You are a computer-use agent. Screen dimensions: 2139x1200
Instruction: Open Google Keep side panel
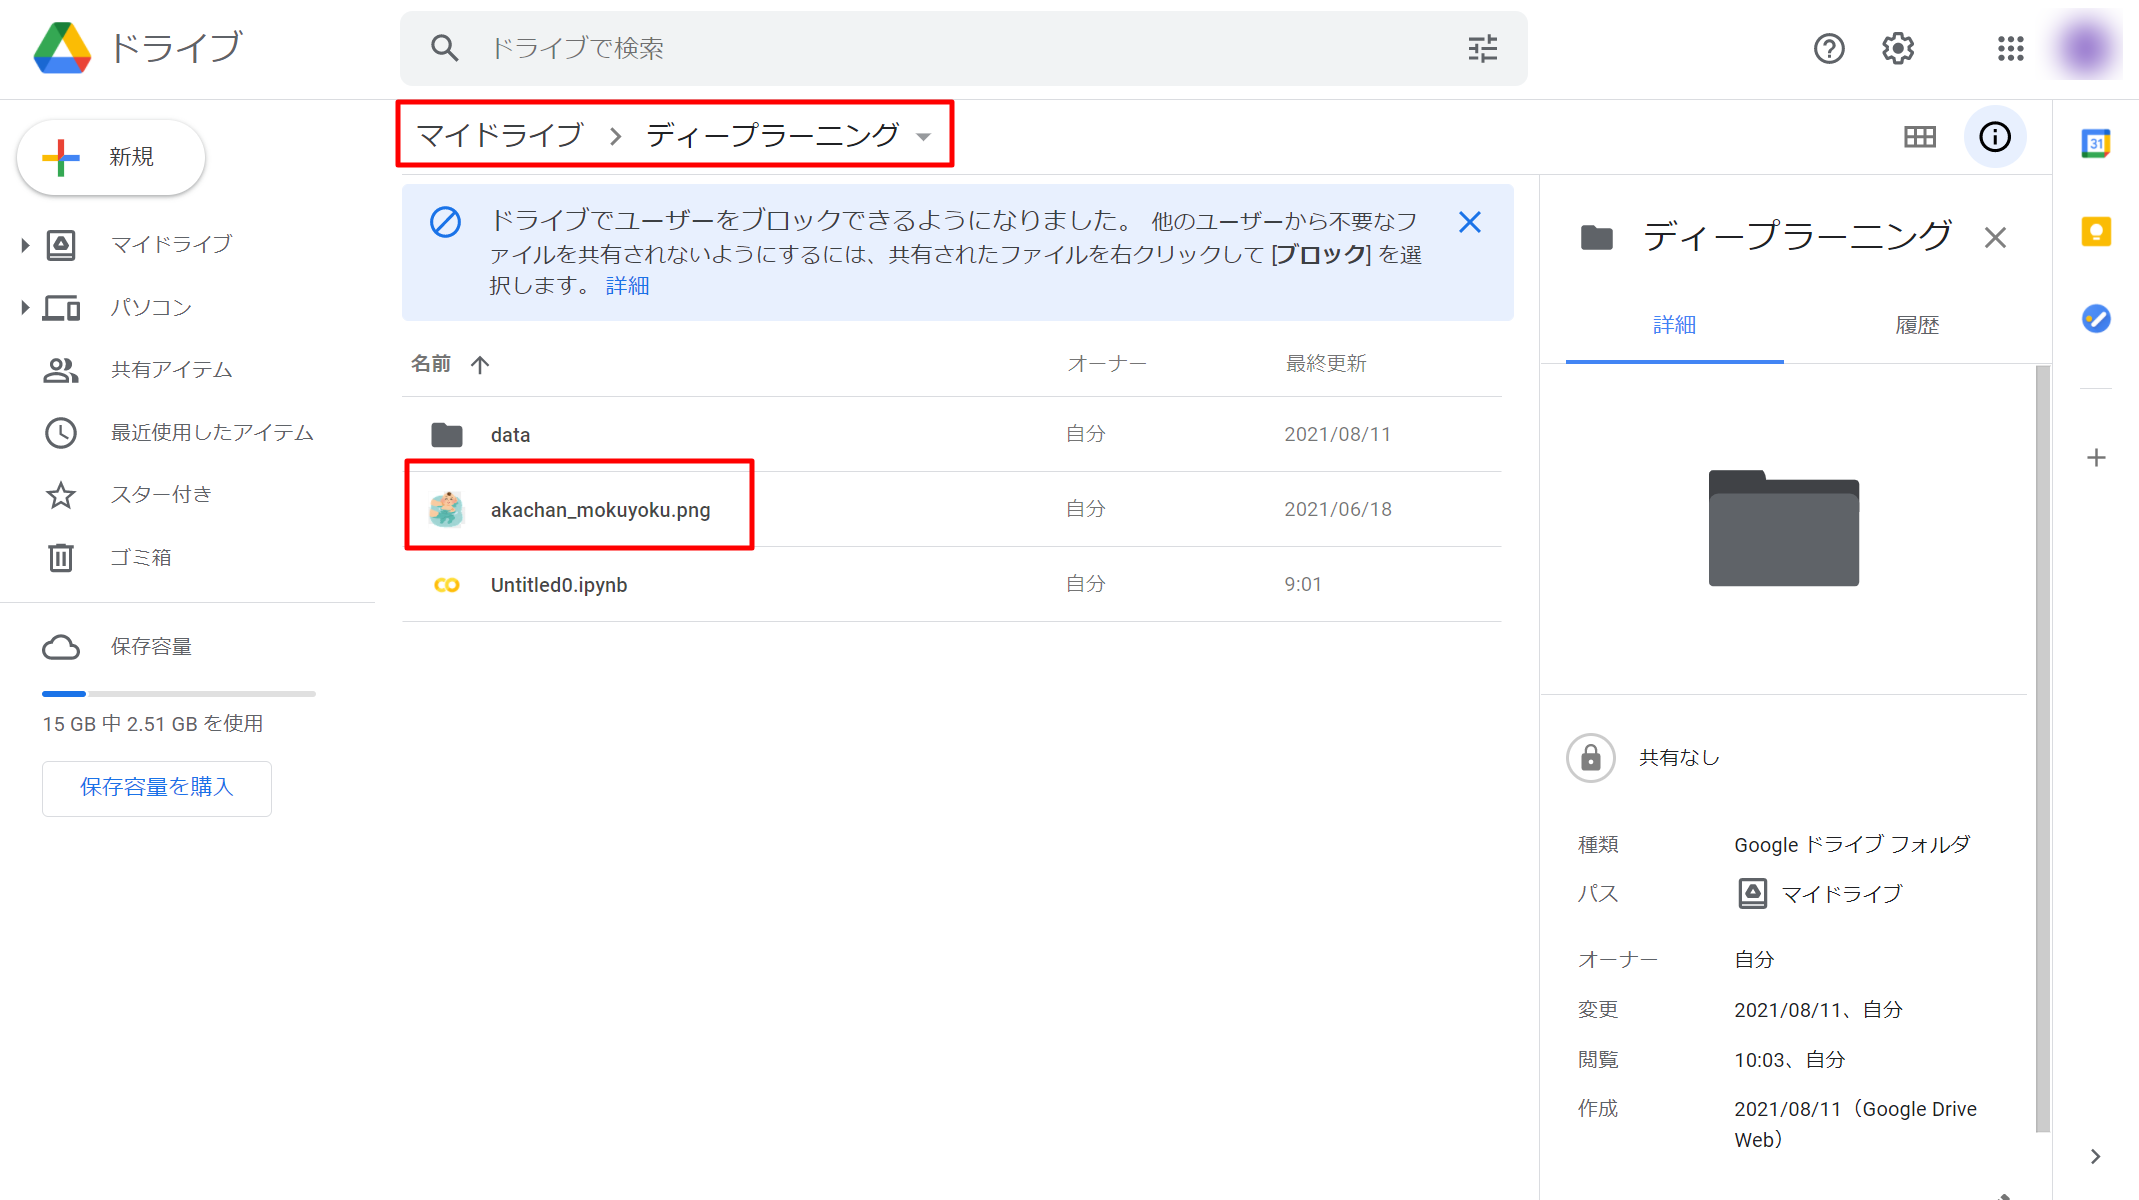click(2096, 232)
